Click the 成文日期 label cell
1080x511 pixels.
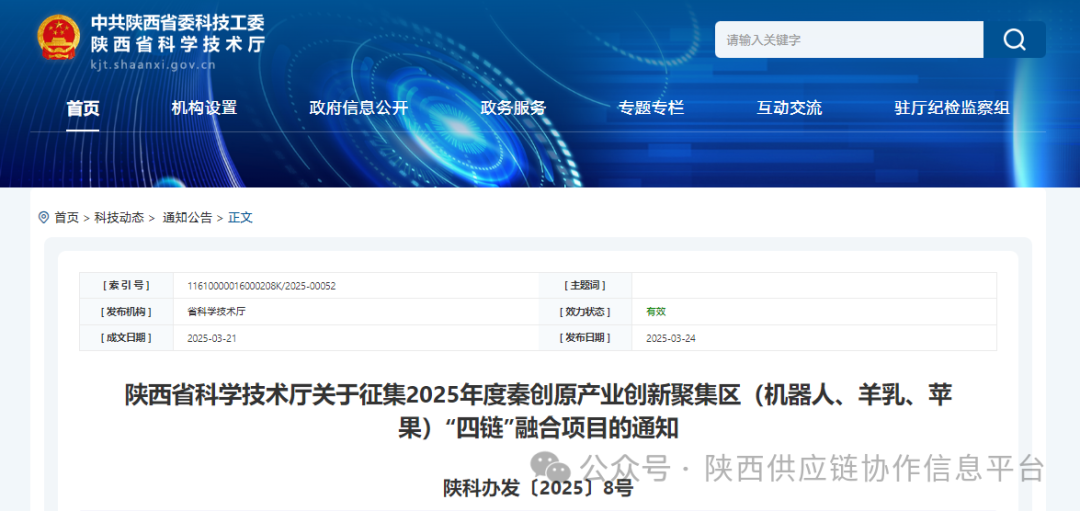[126, 338]
